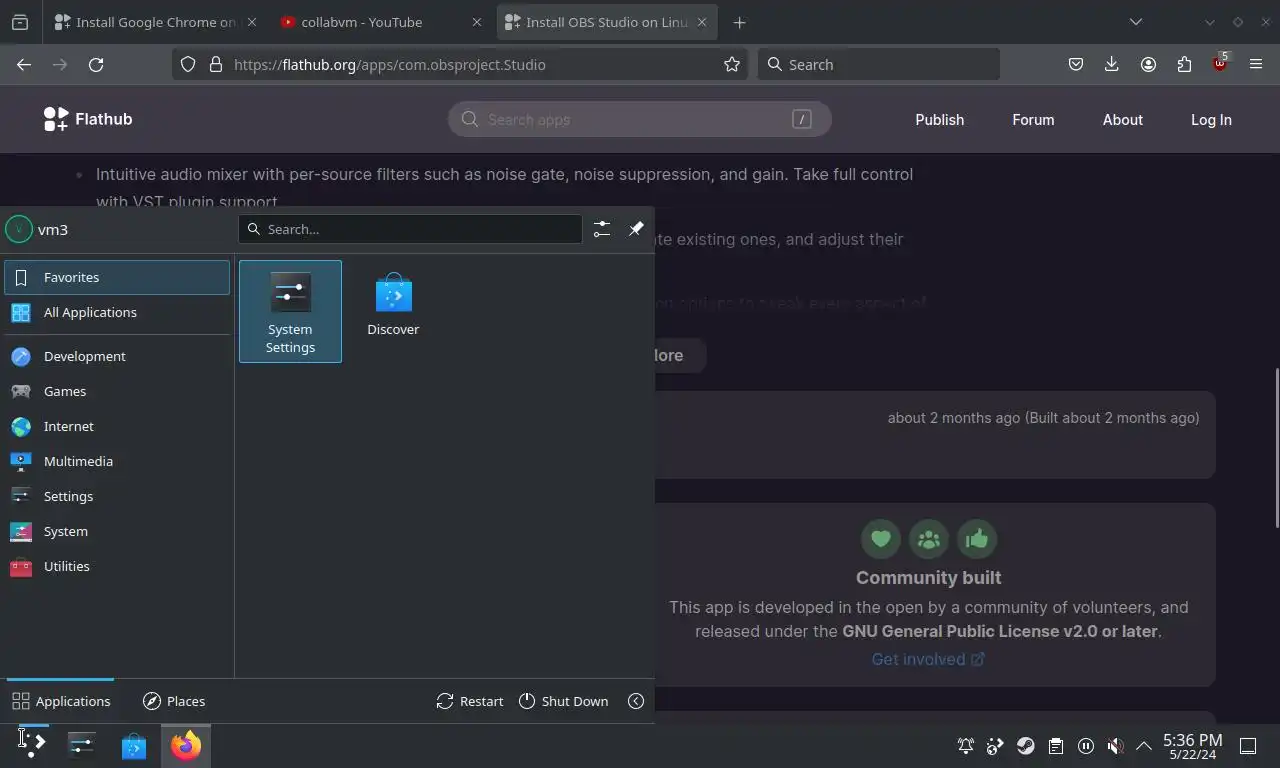Open the Development category

pos(117,356)
